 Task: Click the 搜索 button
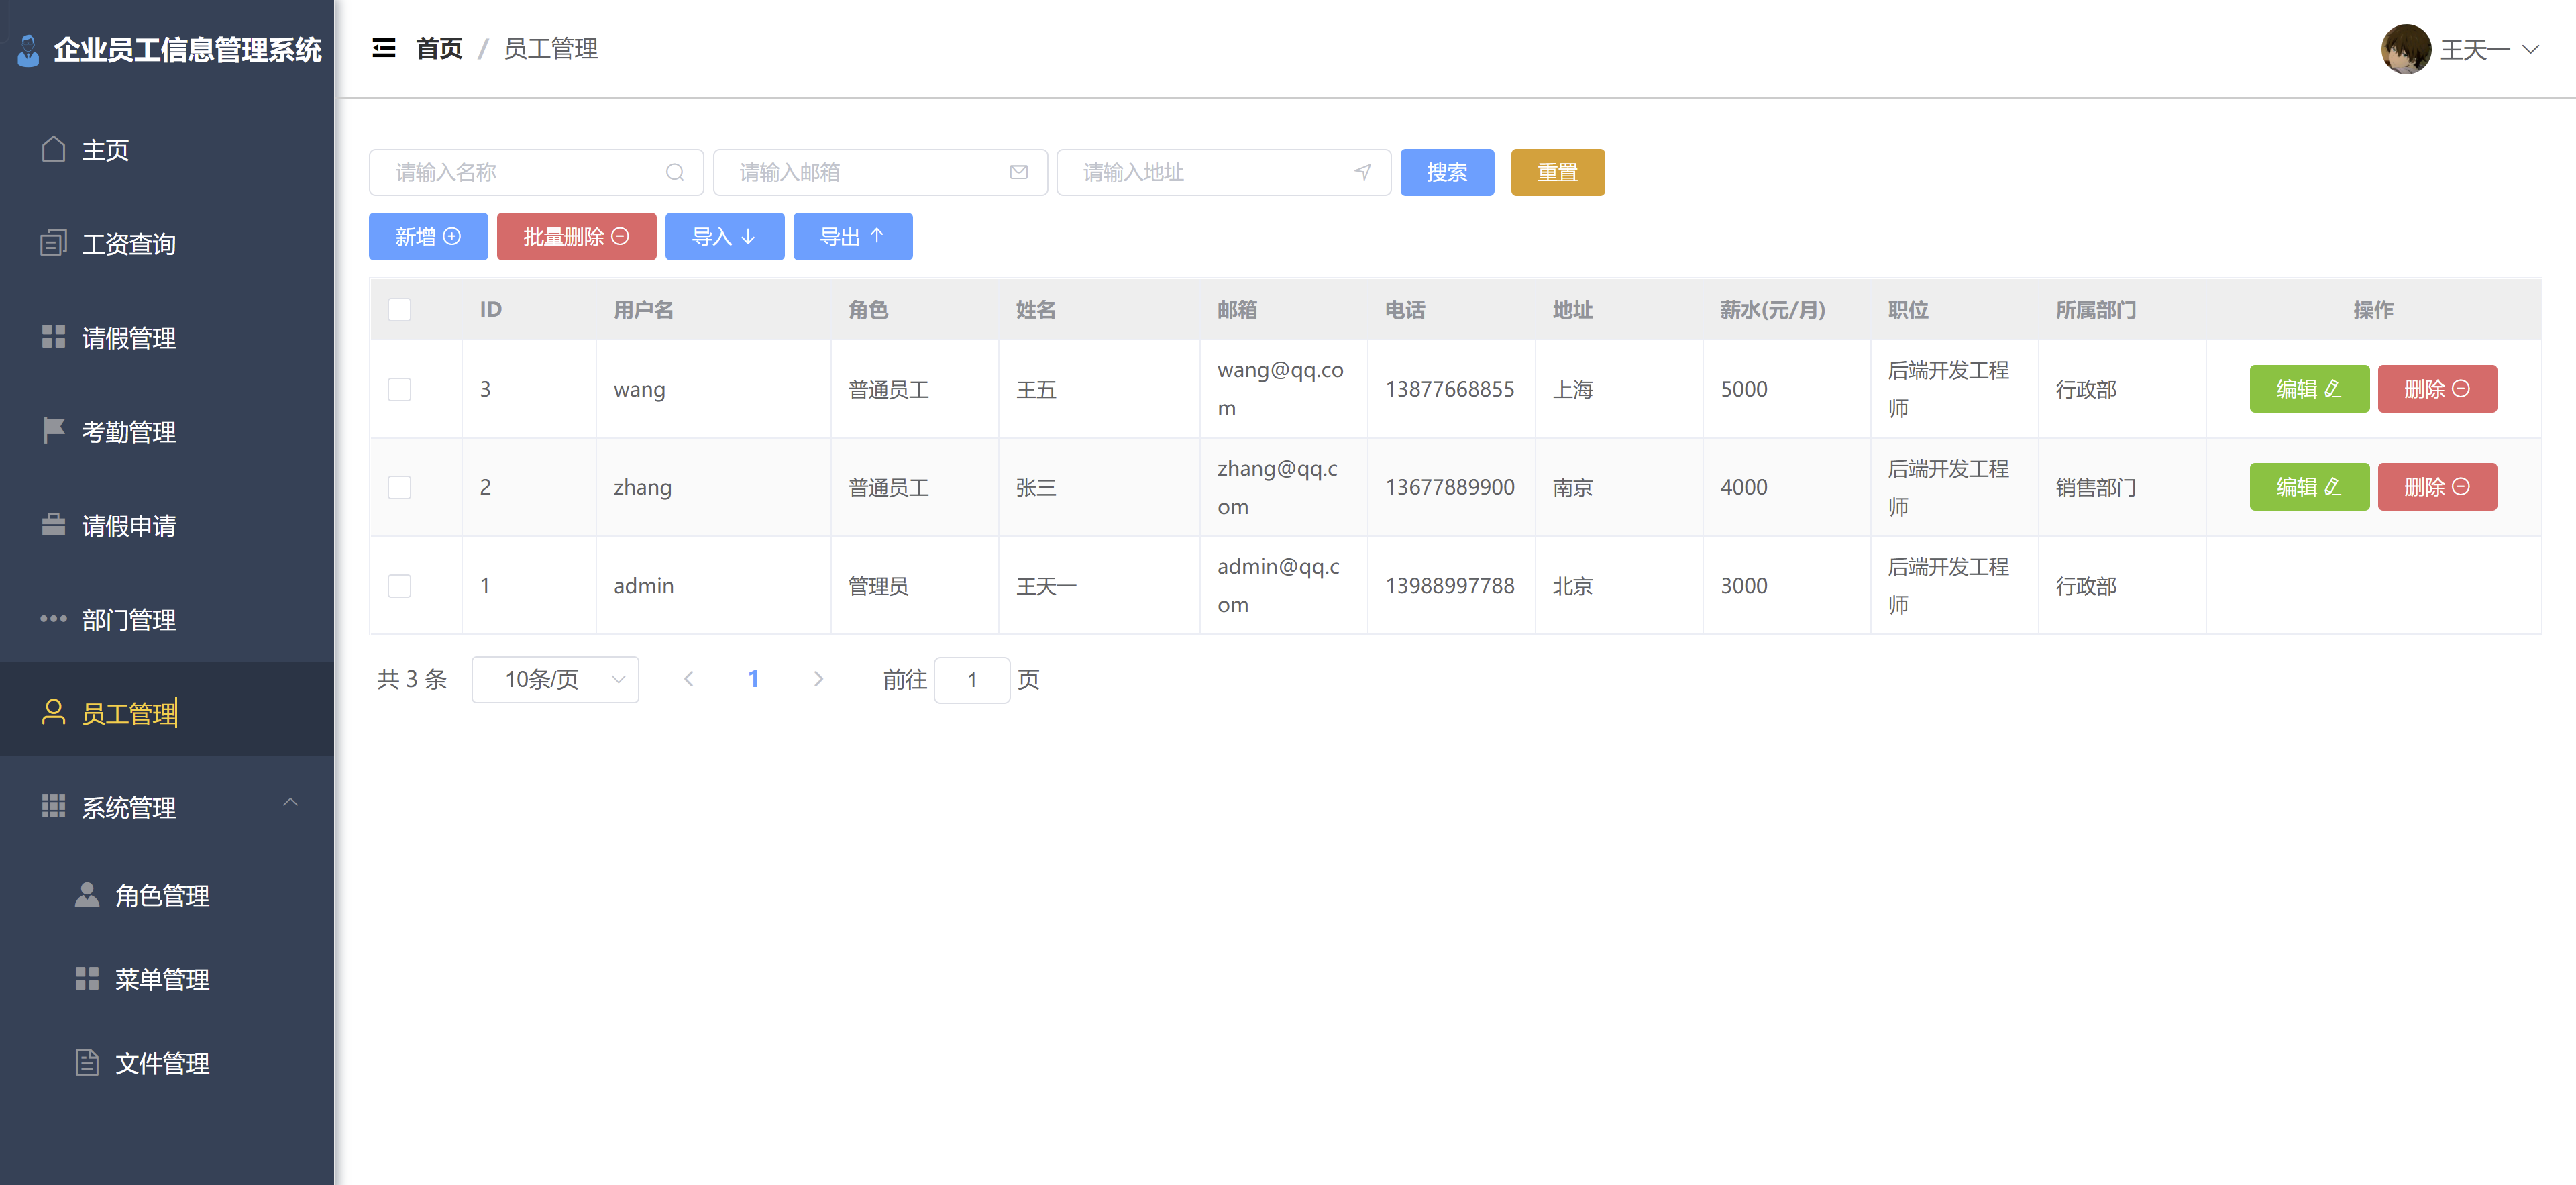point(1447,172)
